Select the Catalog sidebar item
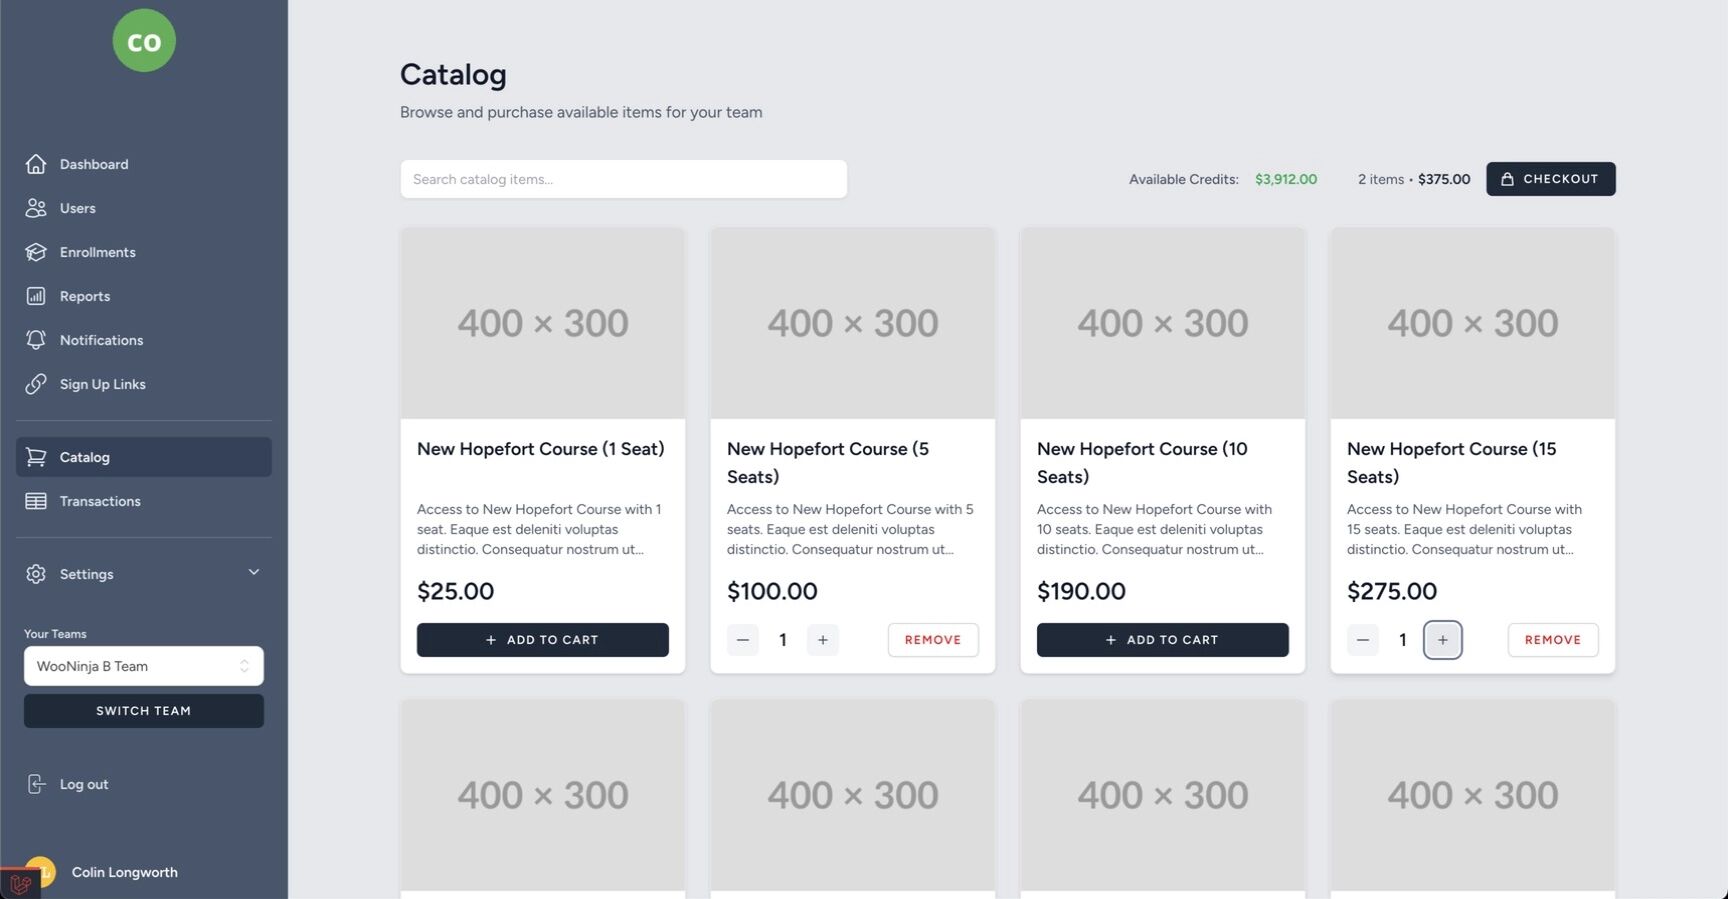Viewport: 1728px width, 899px height. (x=144, y=457)
